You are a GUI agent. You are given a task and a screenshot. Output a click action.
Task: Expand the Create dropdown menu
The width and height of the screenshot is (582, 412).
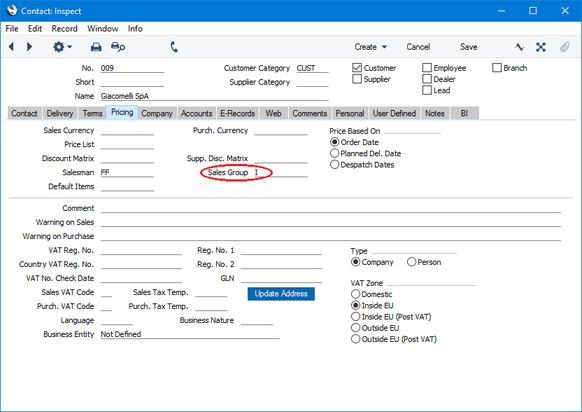370,47
